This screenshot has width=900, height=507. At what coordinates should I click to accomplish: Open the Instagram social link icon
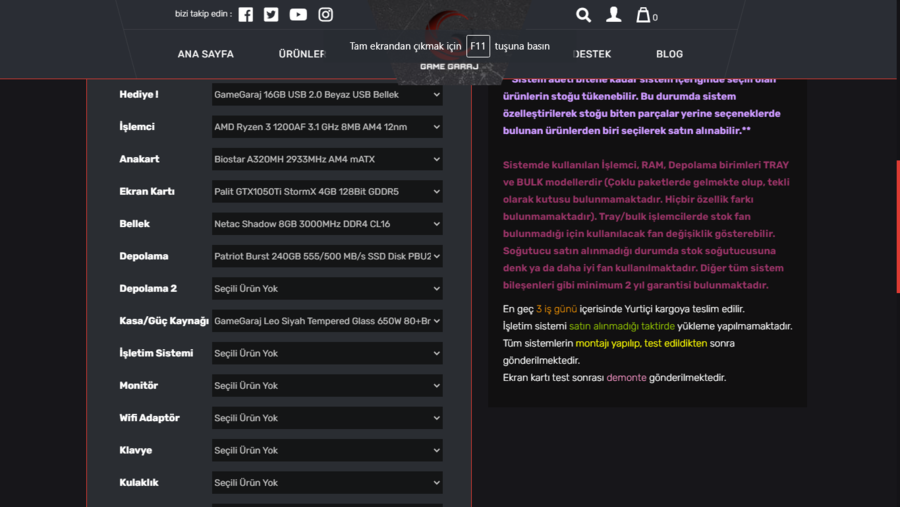click(x=325, y=14)
